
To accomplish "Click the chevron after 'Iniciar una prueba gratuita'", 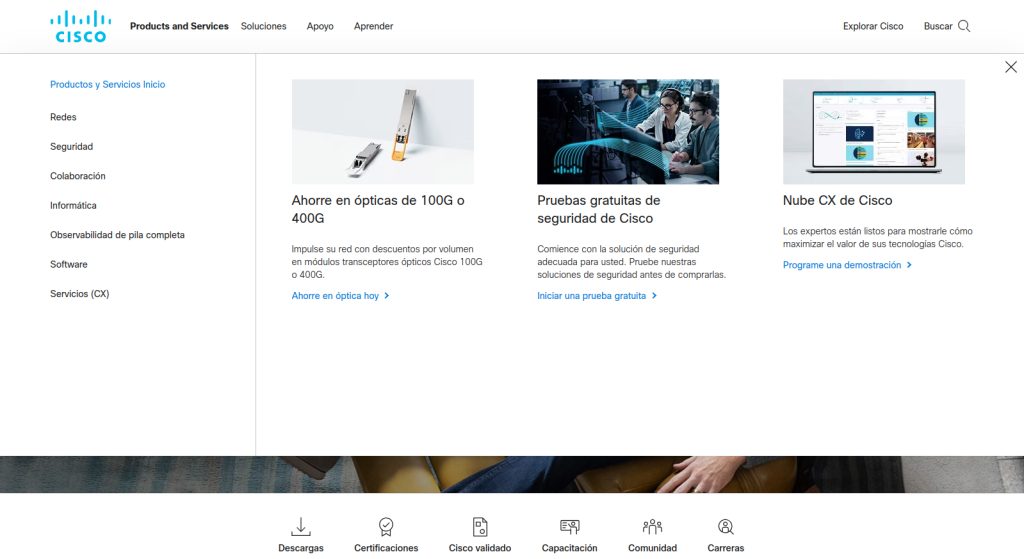I will tap(654, 296).
